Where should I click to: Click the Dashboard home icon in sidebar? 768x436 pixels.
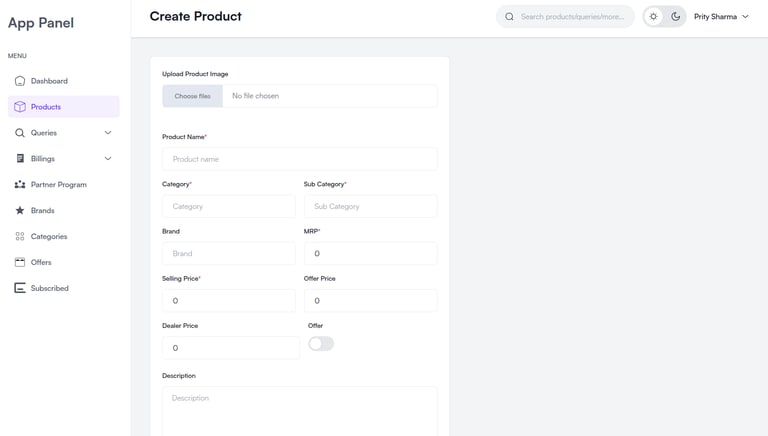click(x=20, y=81)
